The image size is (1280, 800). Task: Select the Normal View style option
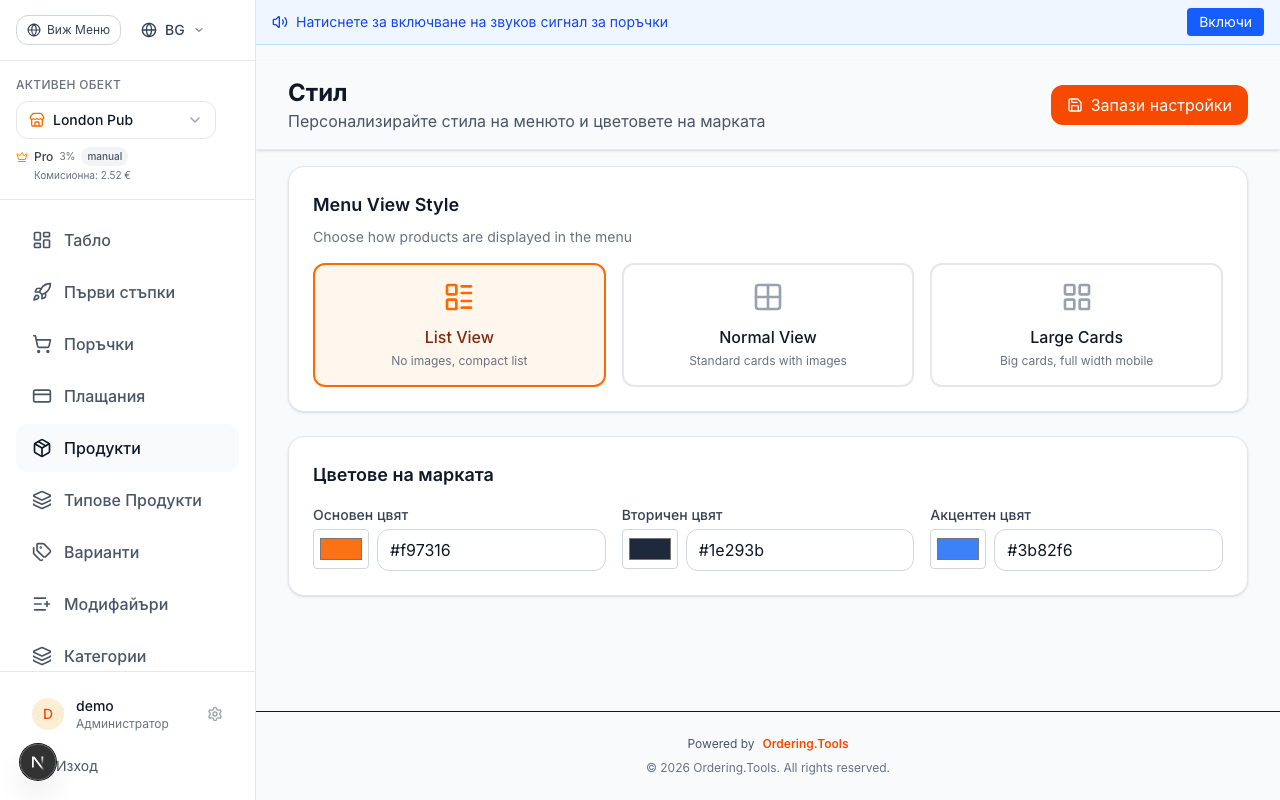767,325
